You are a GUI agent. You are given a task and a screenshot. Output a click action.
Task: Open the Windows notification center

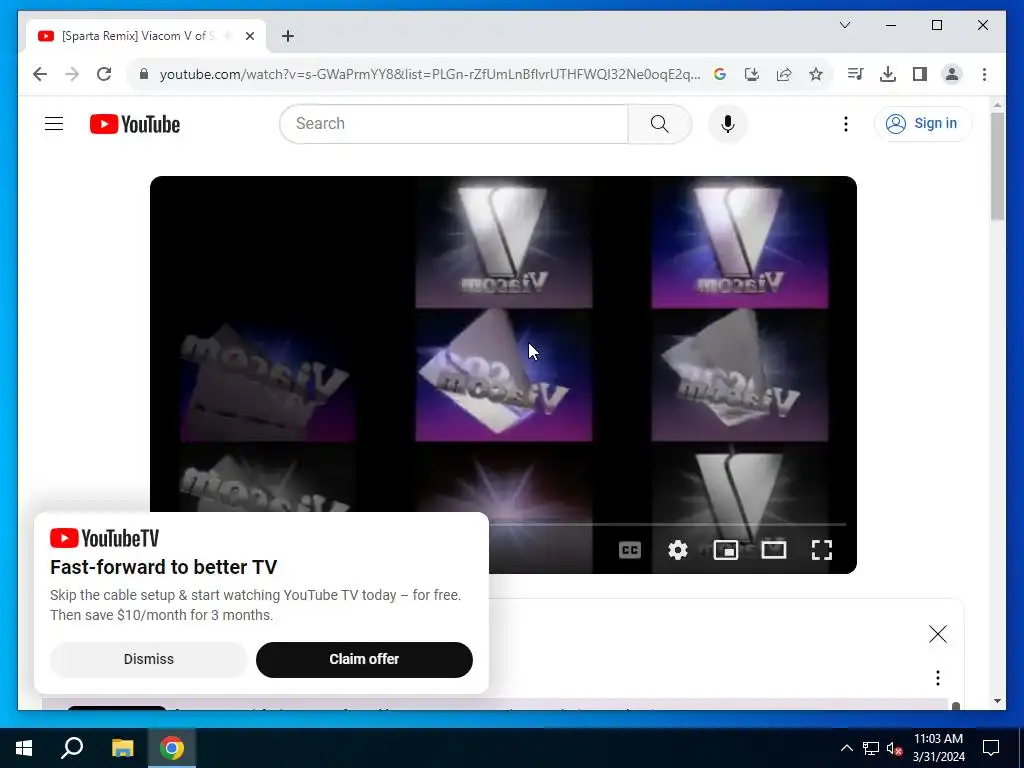click(x=991, y=748)
